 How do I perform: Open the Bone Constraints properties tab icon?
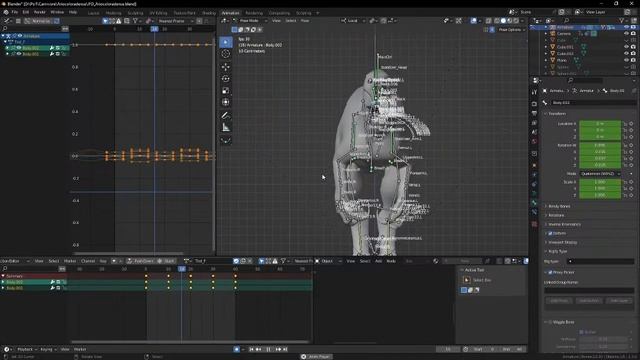(534, 212)
